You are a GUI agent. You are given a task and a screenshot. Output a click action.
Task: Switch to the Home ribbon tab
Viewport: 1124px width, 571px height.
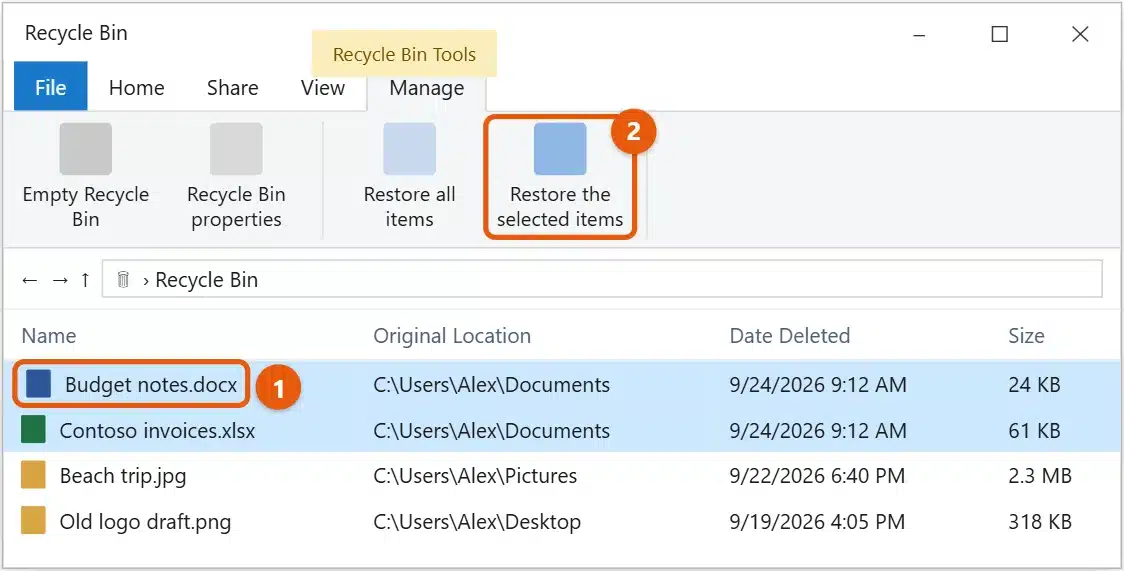pos(136,87)
